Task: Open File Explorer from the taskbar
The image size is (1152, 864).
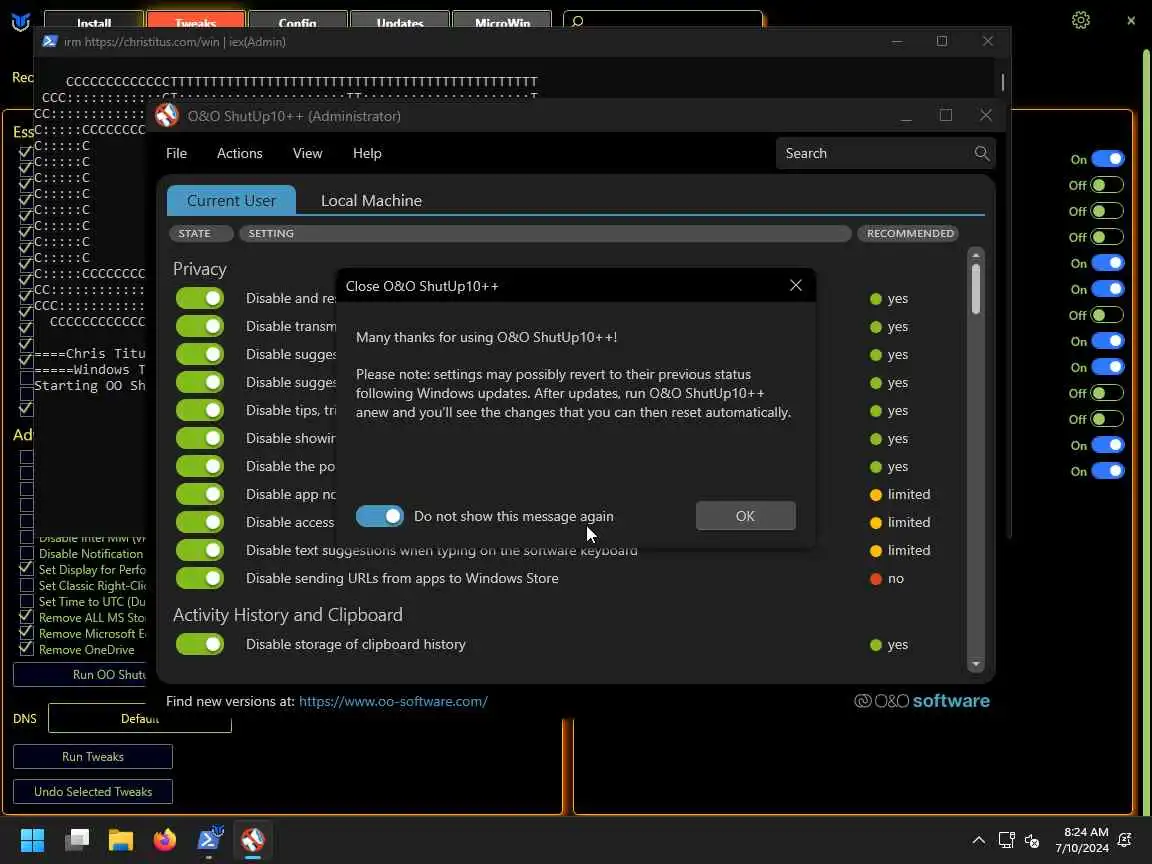Action: (x=120, y=840)
